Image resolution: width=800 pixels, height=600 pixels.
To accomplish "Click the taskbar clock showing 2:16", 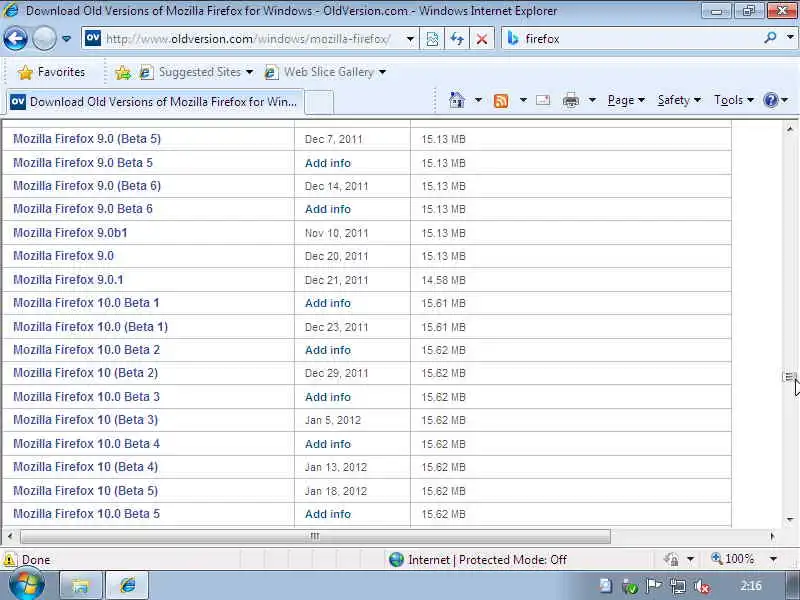I will (x=750, y=586).
